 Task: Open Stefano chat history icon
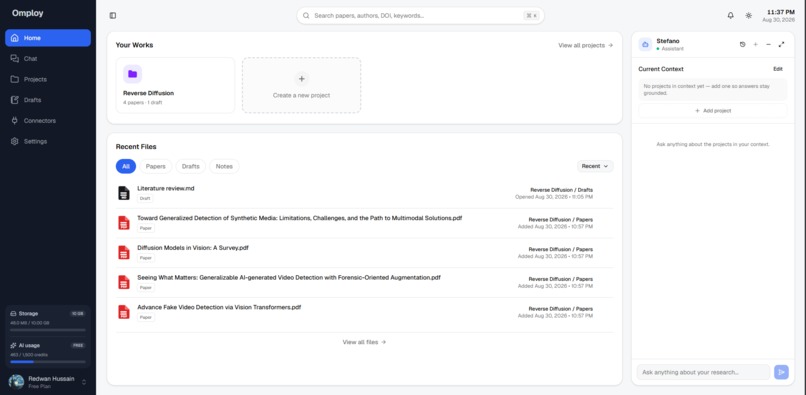click(x=742, y=44)
